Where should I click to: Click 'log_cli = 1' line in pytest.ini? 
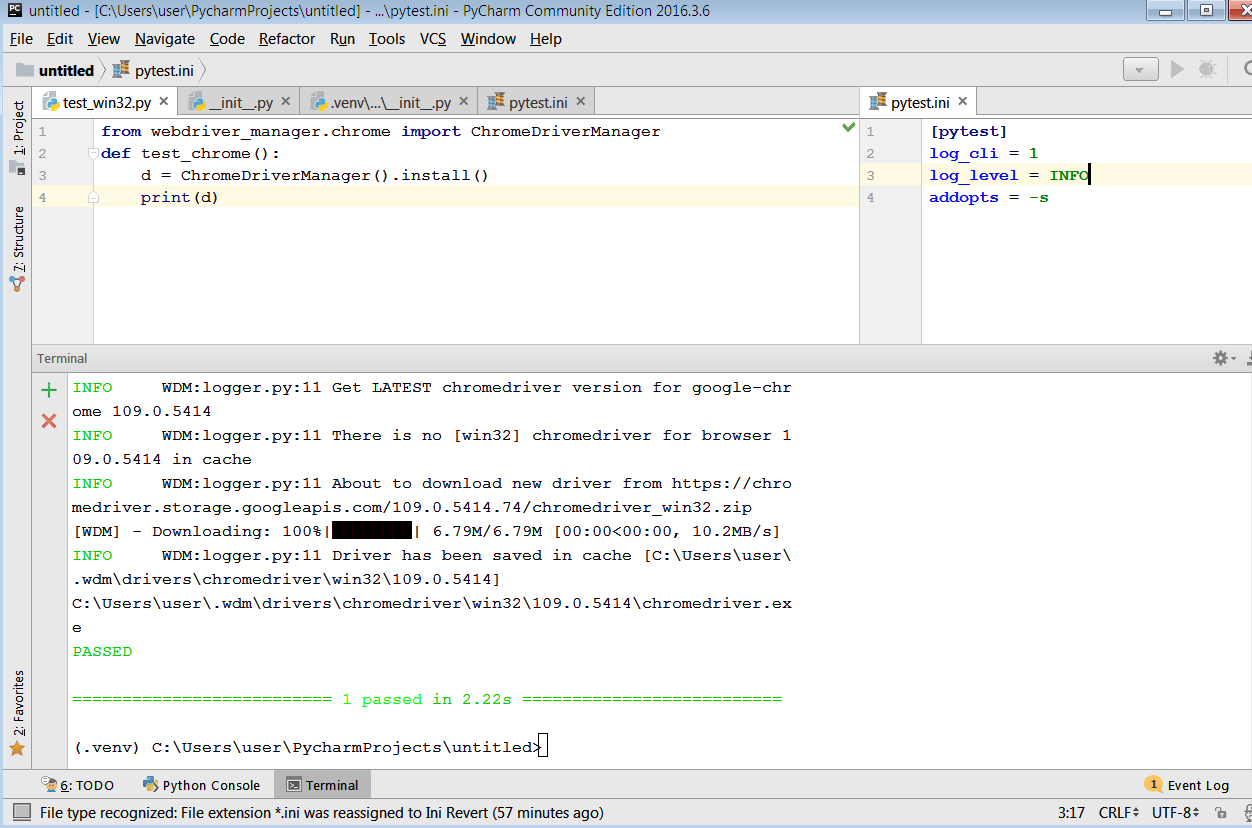click(x=984, y=153)
